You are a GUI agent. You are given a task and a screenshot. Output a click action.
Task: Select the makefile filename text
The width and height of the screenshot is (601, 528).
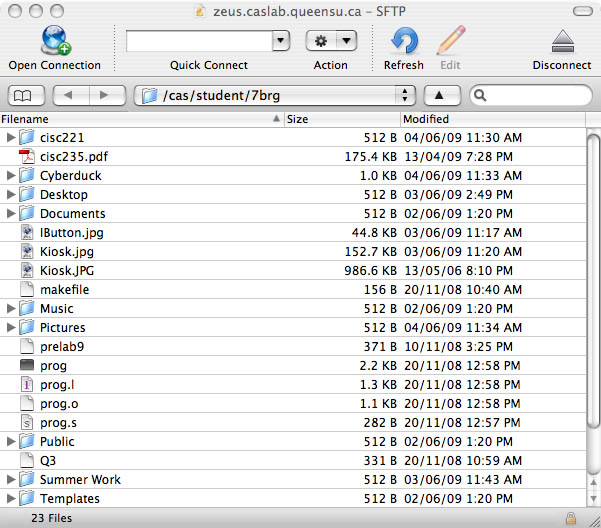point(64,290)
